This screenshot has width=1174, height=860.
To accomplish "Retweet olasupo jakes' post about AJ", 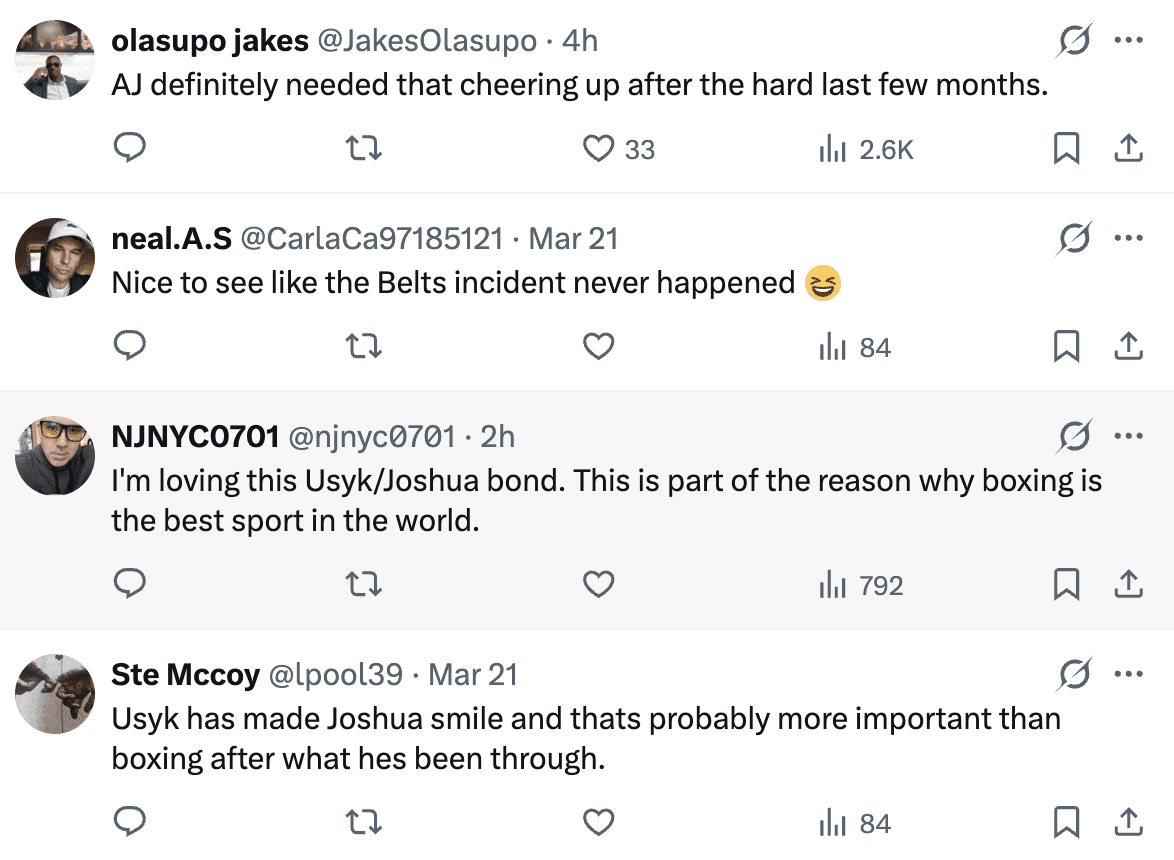I will 363,149.
